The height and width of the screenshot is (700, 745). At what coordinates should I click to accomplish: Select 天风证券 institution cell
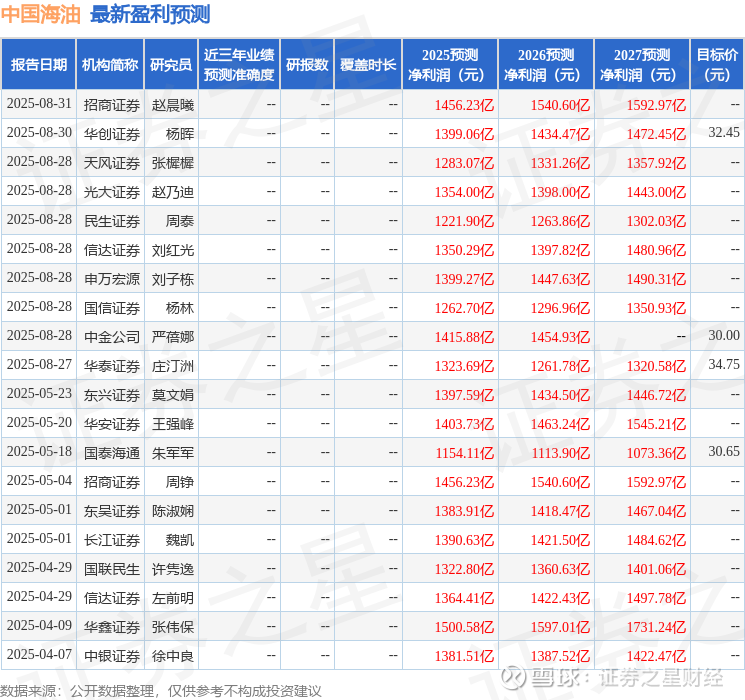coord(112,163)
